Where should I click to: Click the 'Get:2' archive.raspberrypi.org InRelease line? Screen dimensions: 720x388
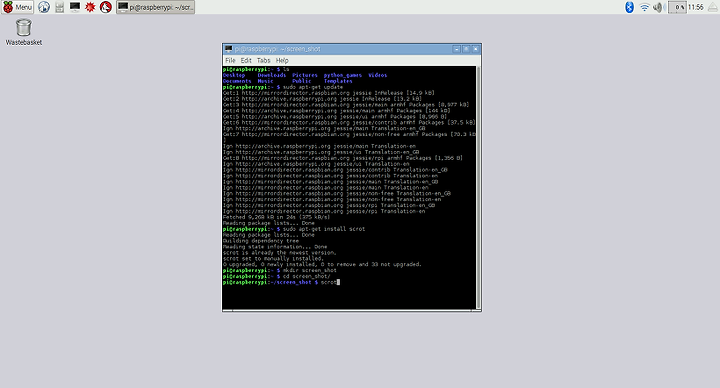click(x=322, y=99)
